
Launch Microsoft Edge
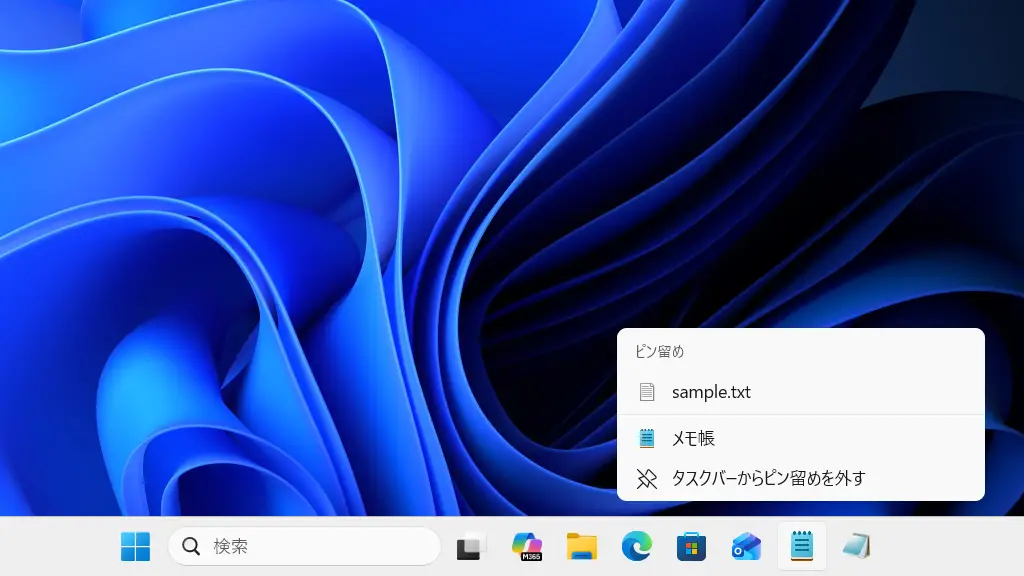(x=637, y=546)
